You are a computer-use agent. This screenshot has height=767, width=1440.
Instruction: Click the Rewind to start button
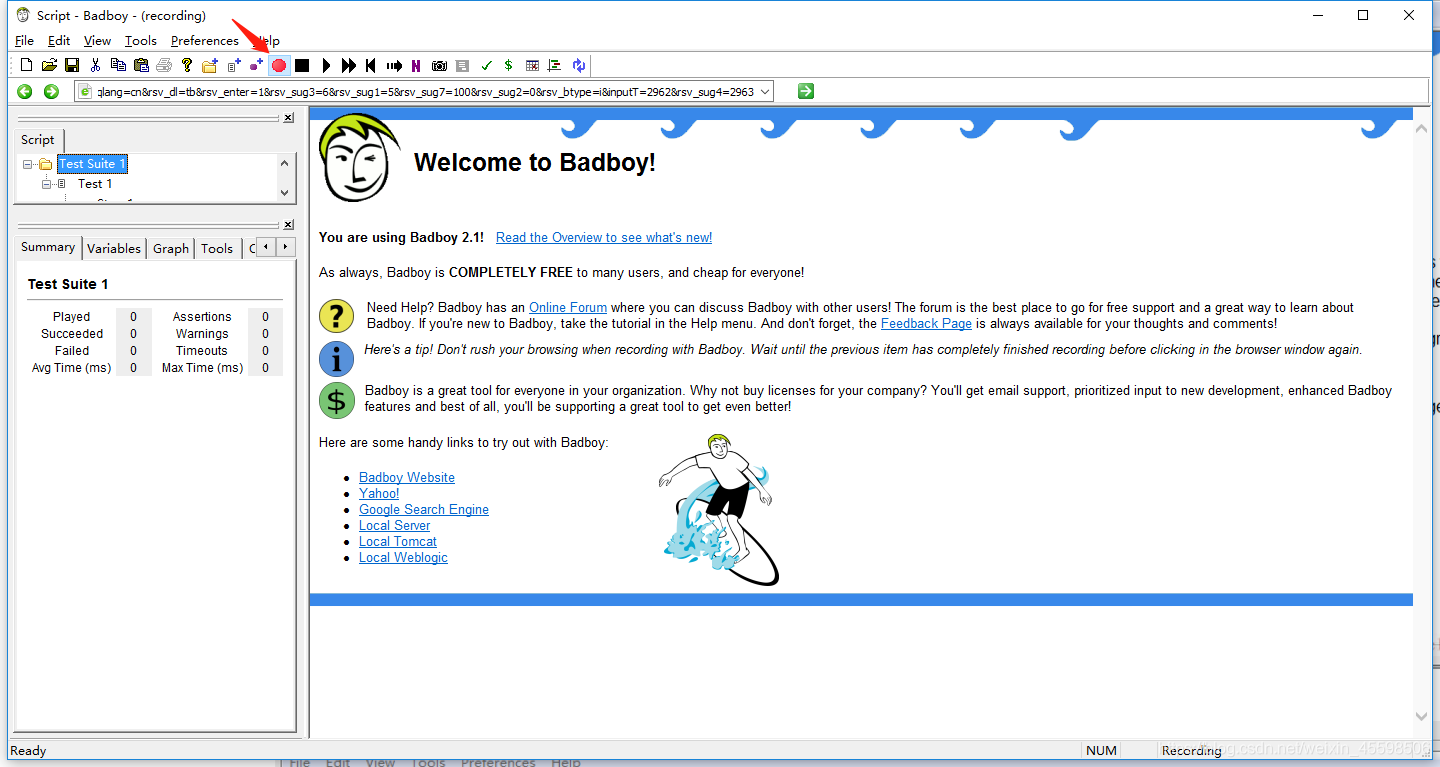pos(370,65)
